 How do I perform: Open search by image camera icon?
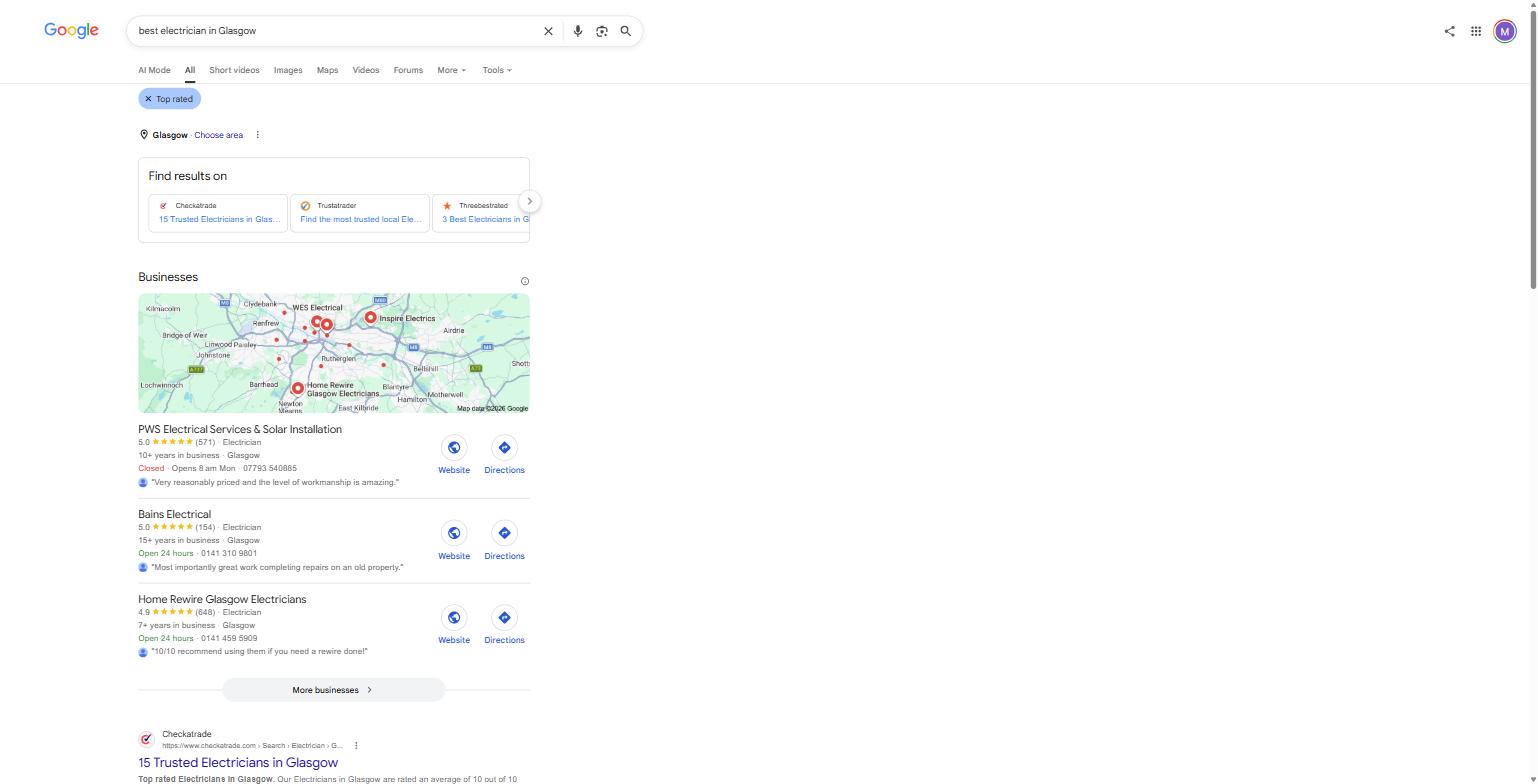(602, 31)
